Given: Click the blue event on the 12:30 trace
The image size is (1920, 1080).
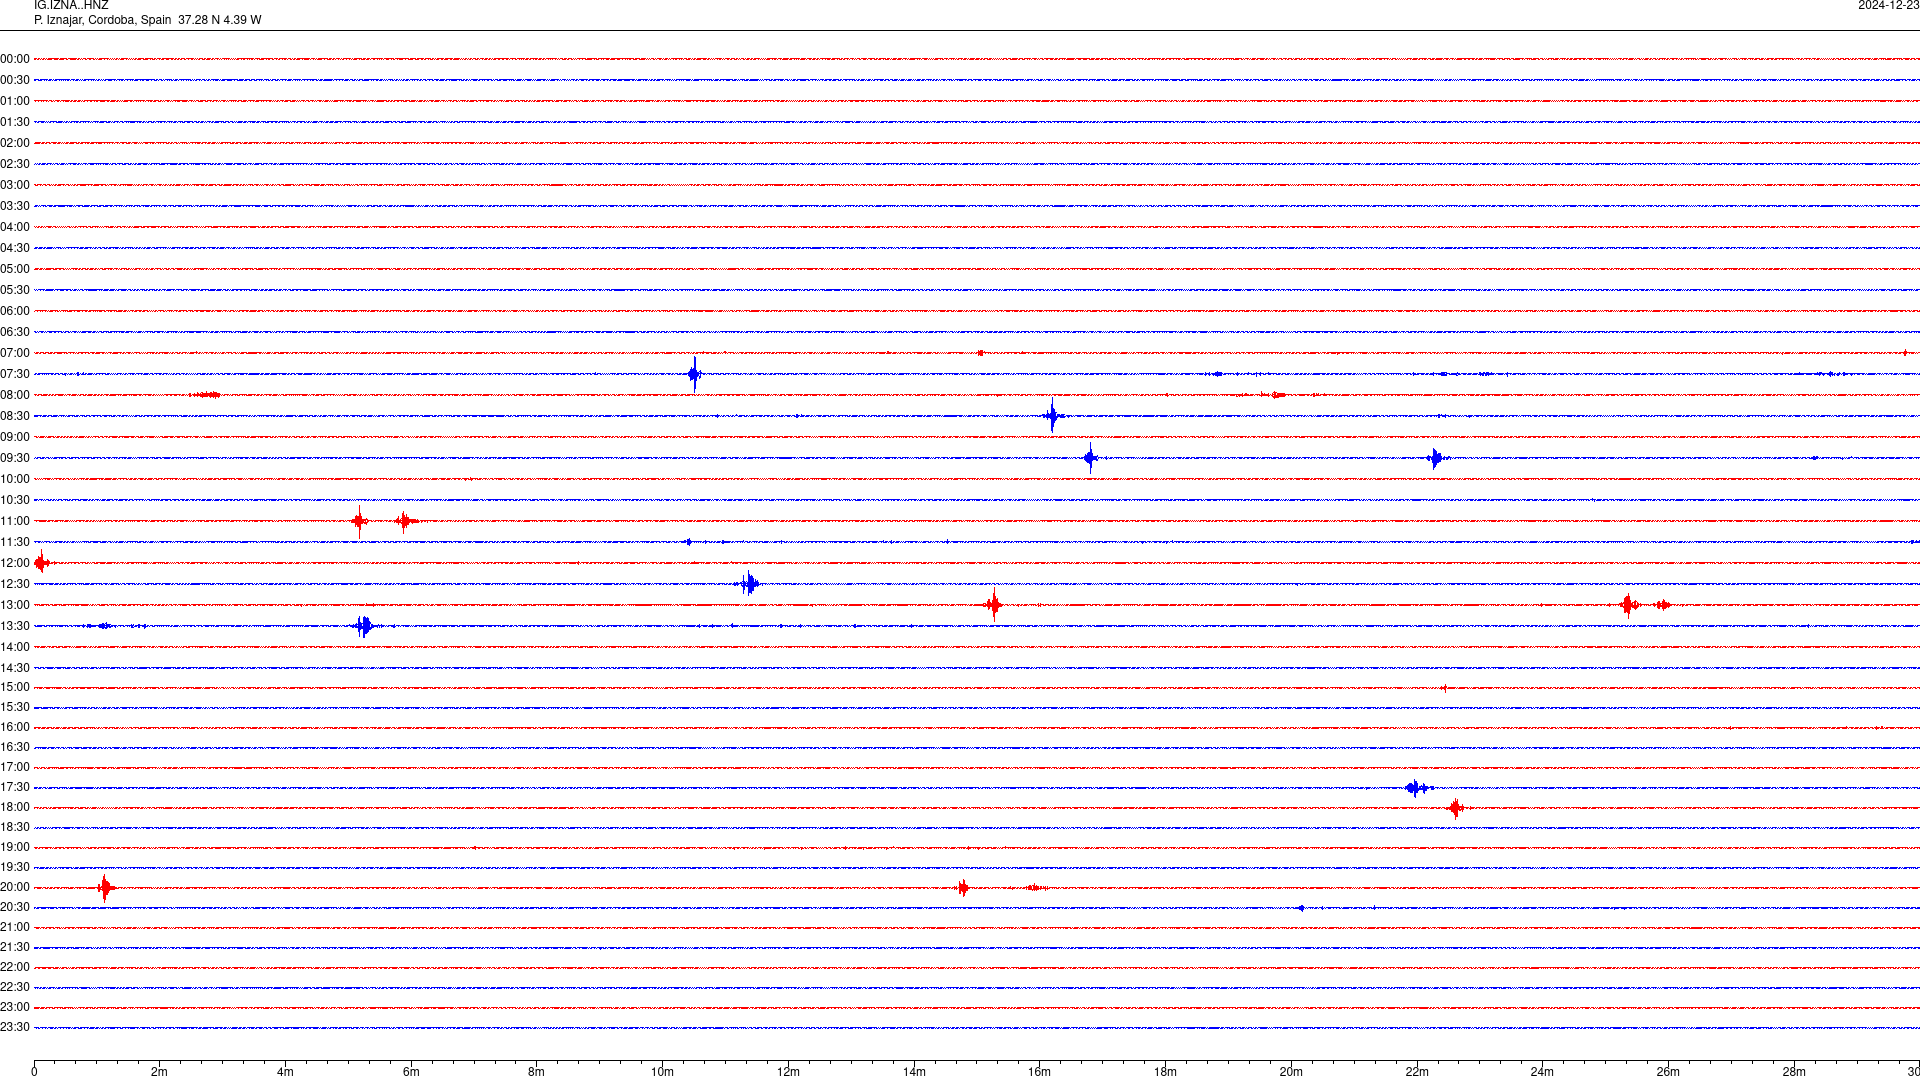Looking at the screenshot, I should point(748,584).
